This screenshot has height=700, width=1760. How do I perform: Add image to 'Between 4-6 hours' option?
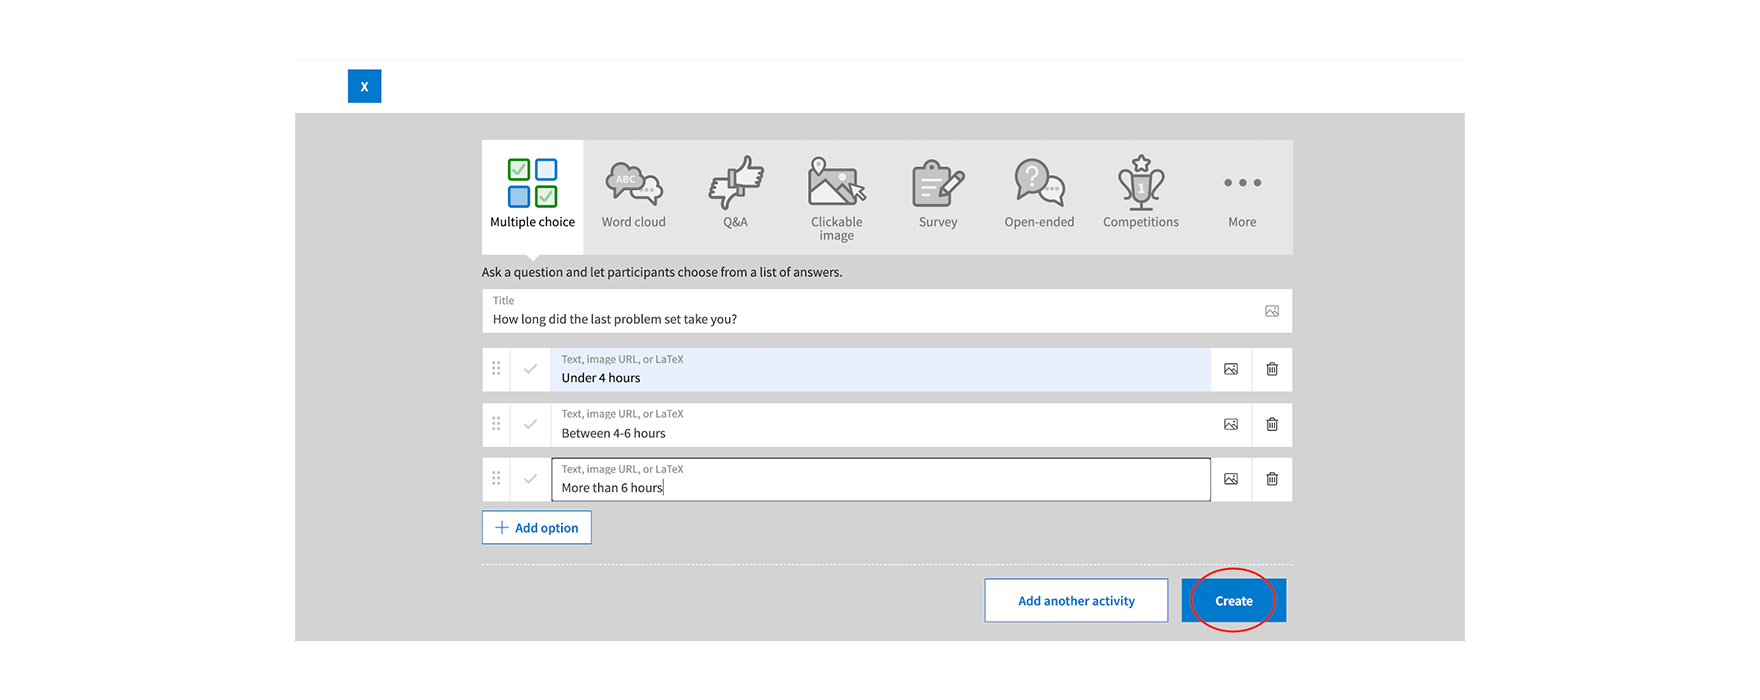1231,424
